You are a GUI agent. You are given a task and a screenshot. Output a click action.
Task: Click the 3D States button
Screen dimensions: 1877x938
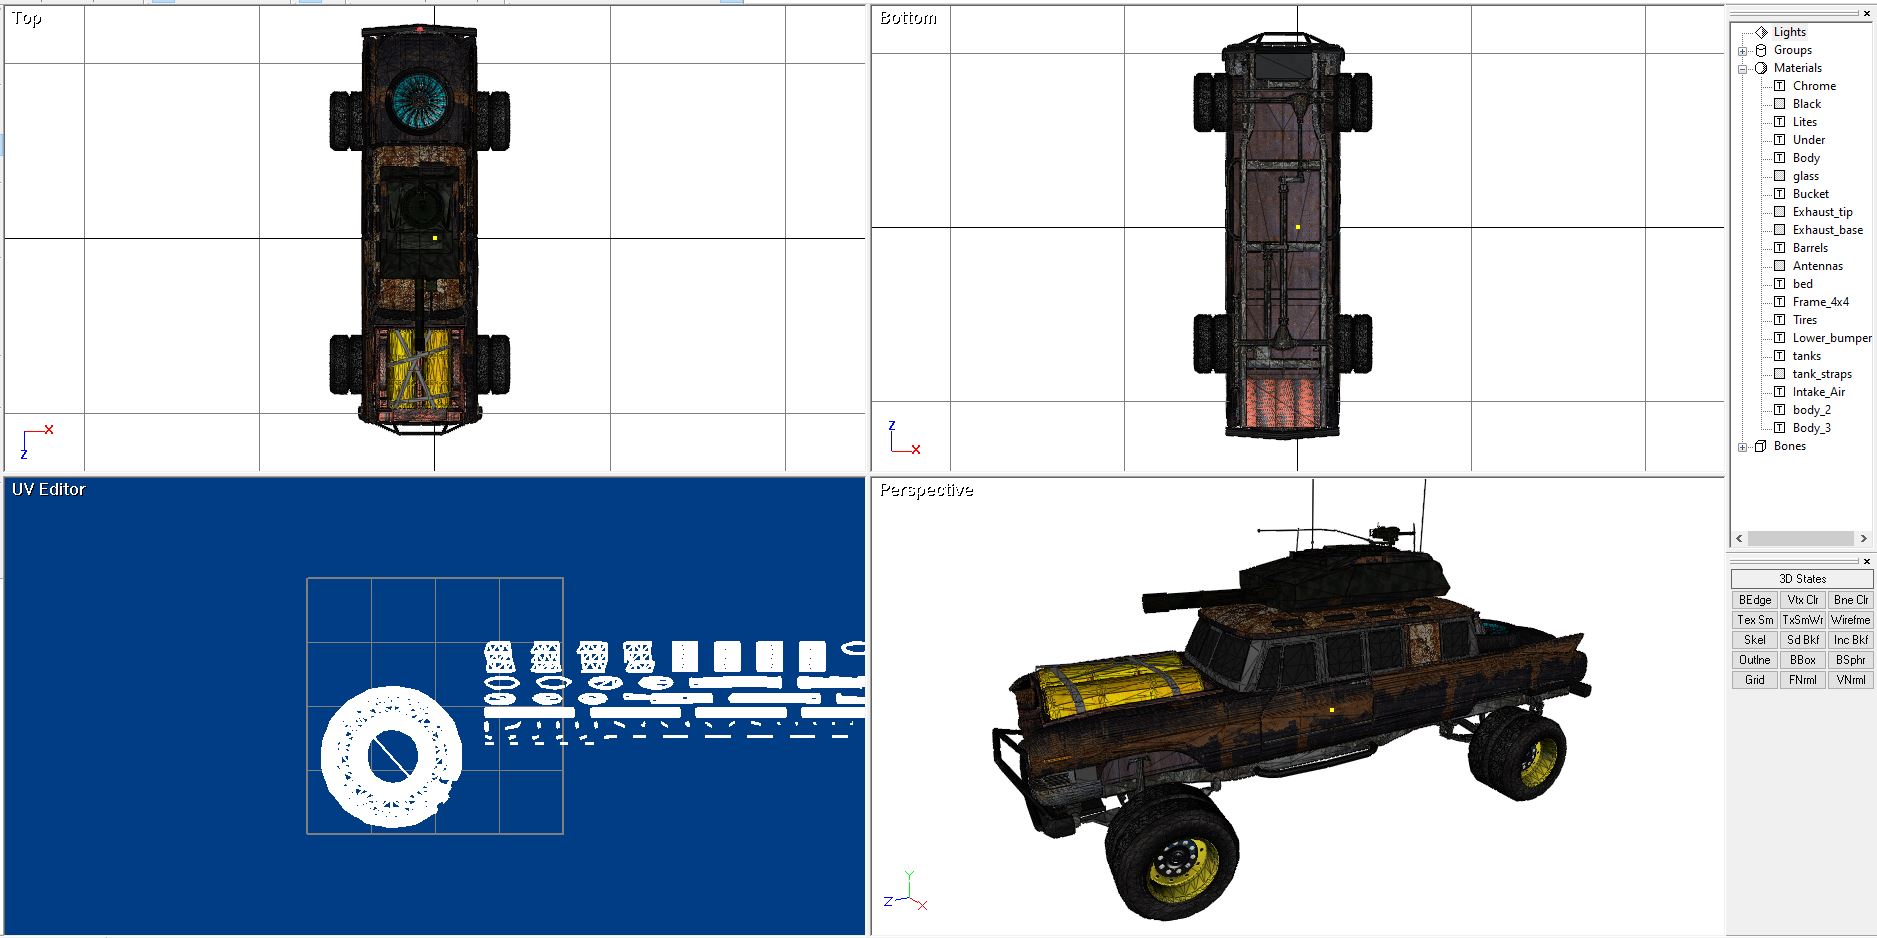click(1802, 579)
